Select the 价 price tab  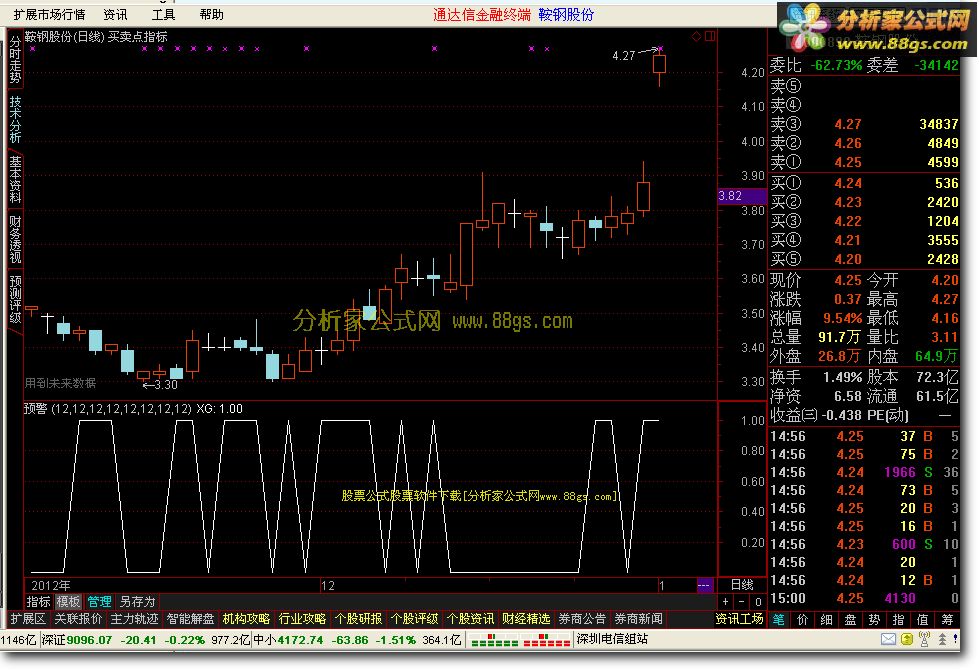[803, 619]
